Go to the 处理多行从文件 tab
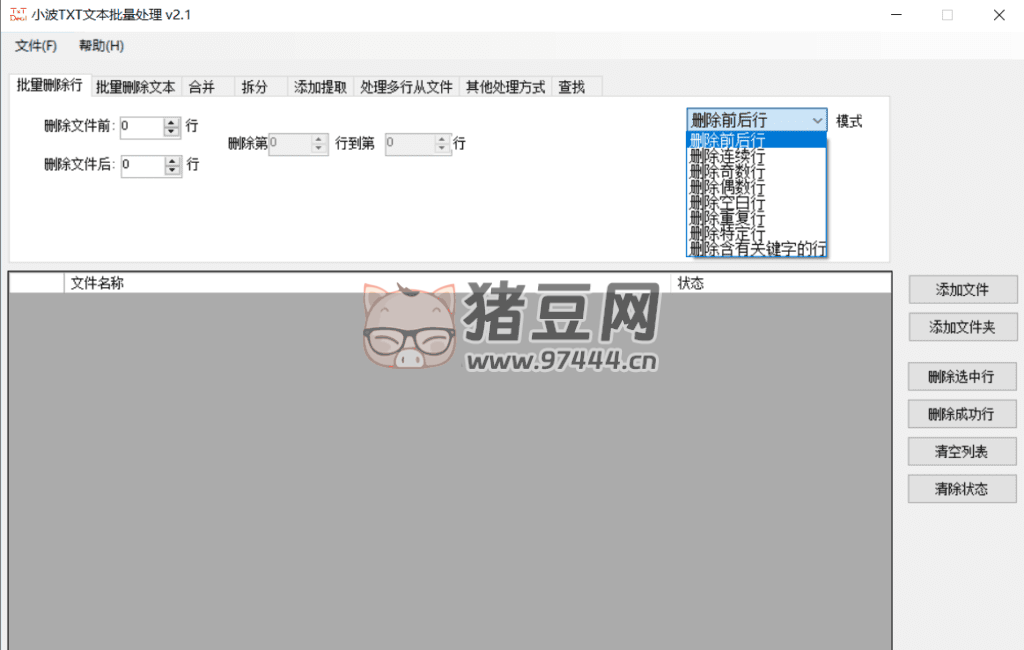Image resolution: width=1024 pixels, height=650 pixels. click(x=407, y=87)
